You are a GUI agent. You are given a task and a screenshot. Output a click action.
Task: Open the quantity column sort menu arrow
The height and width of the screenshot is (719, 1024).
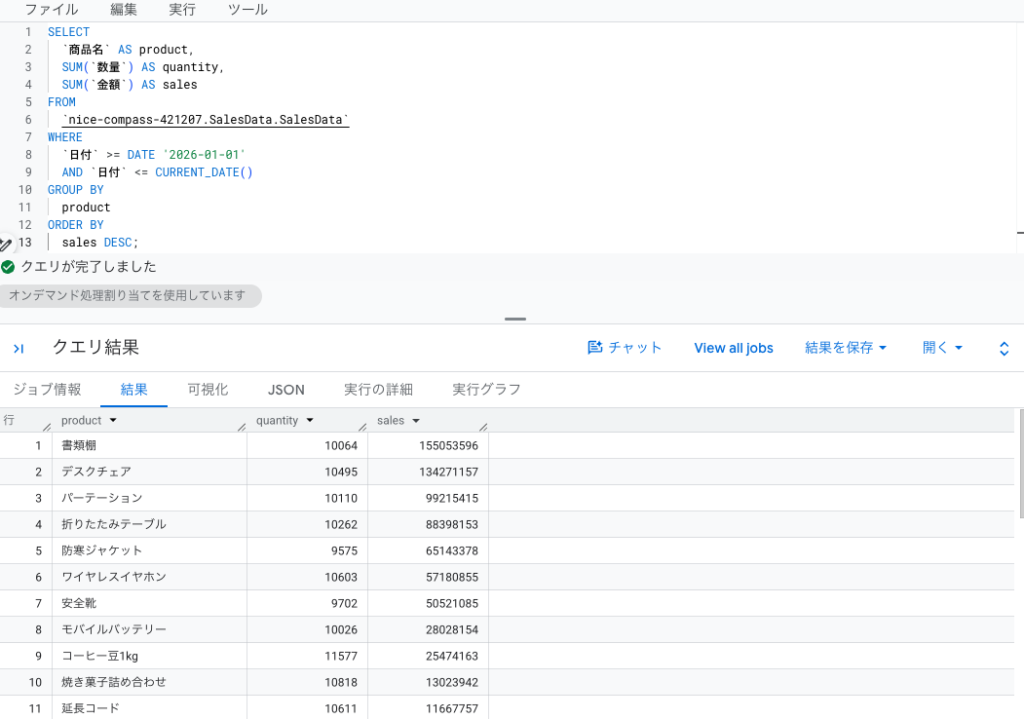[310, 421]
